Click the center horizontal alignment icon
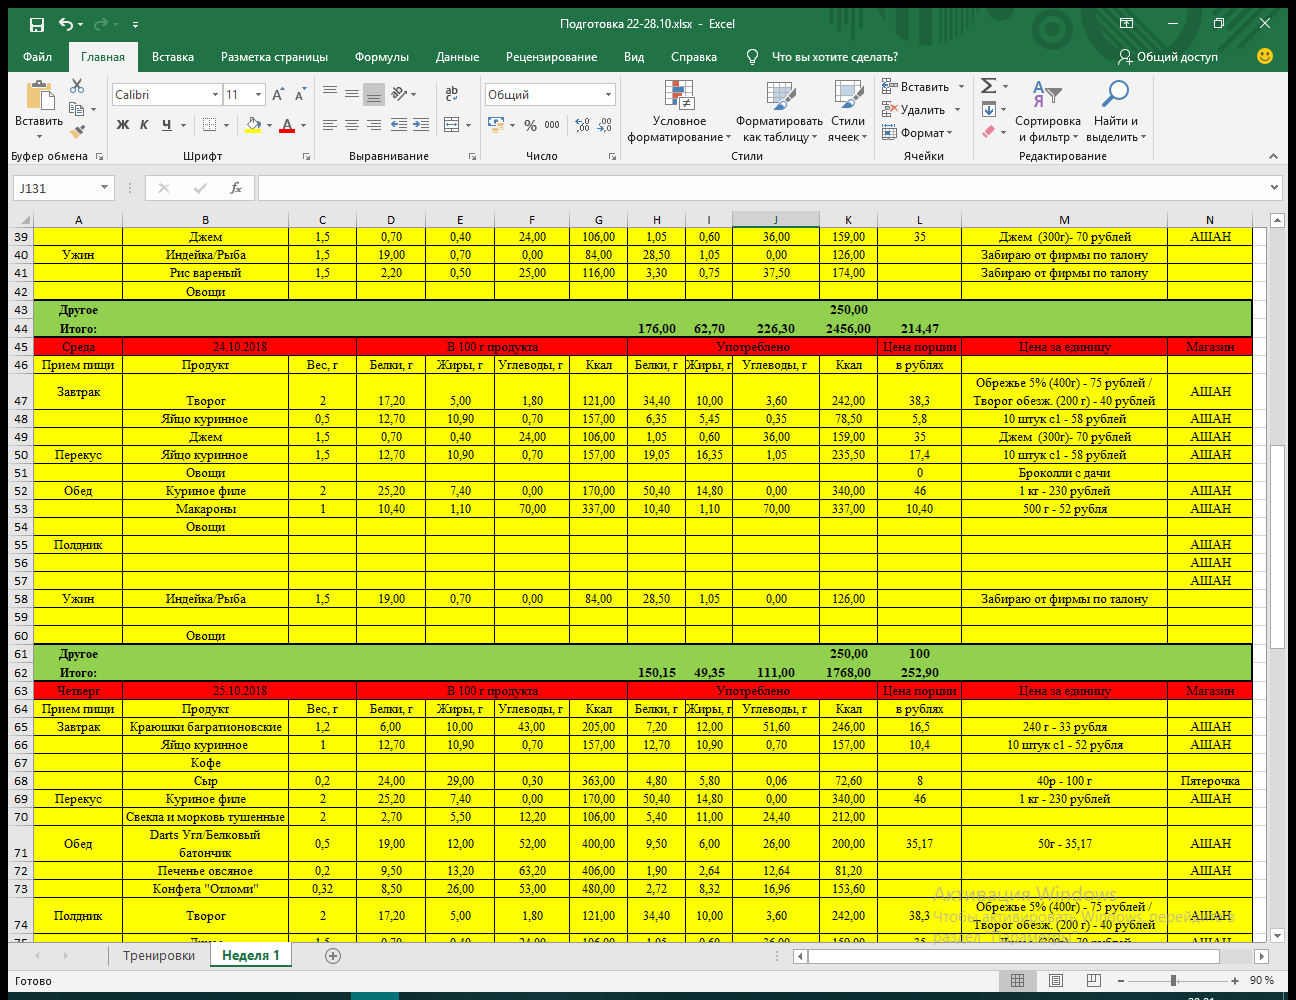This screenshot has height=1000, width=1296. pos(352,125)
